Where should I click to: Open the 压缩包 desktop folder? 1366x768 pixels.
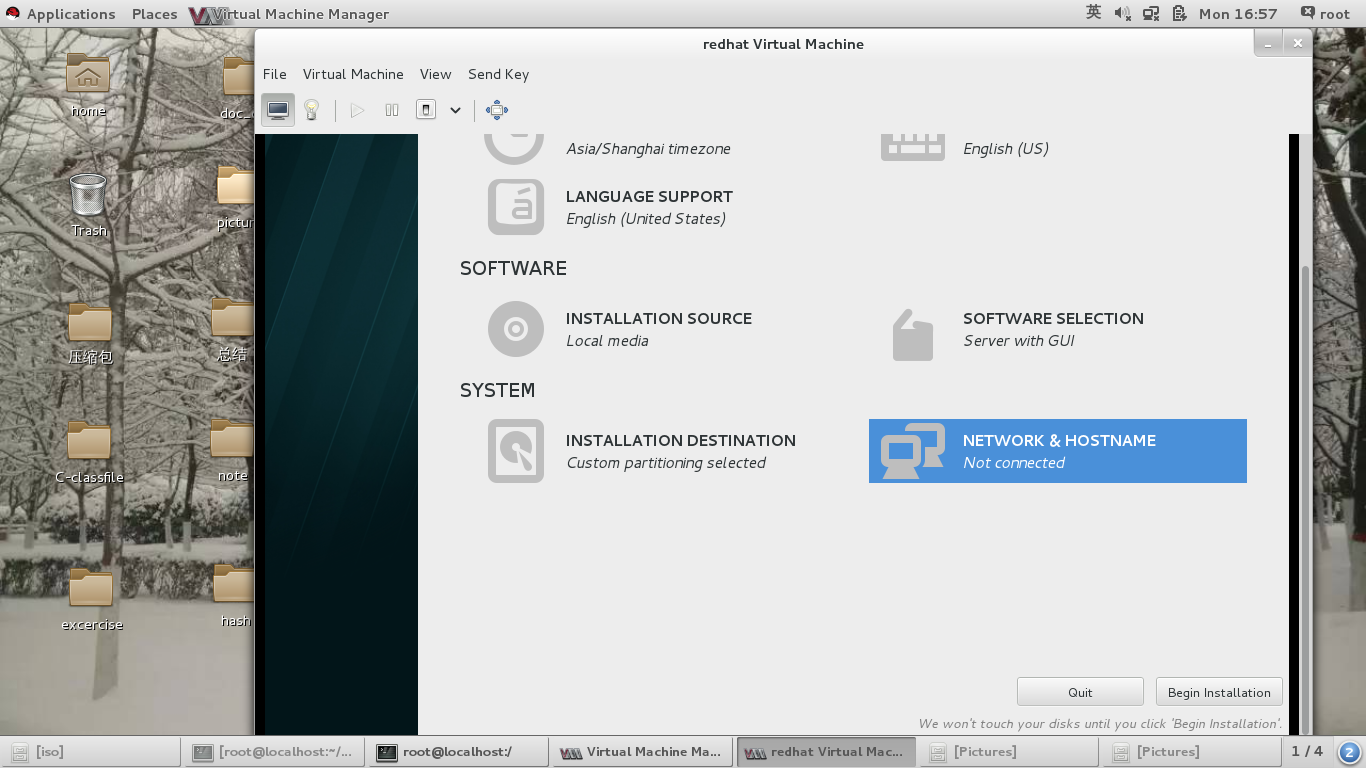point(90,334)
